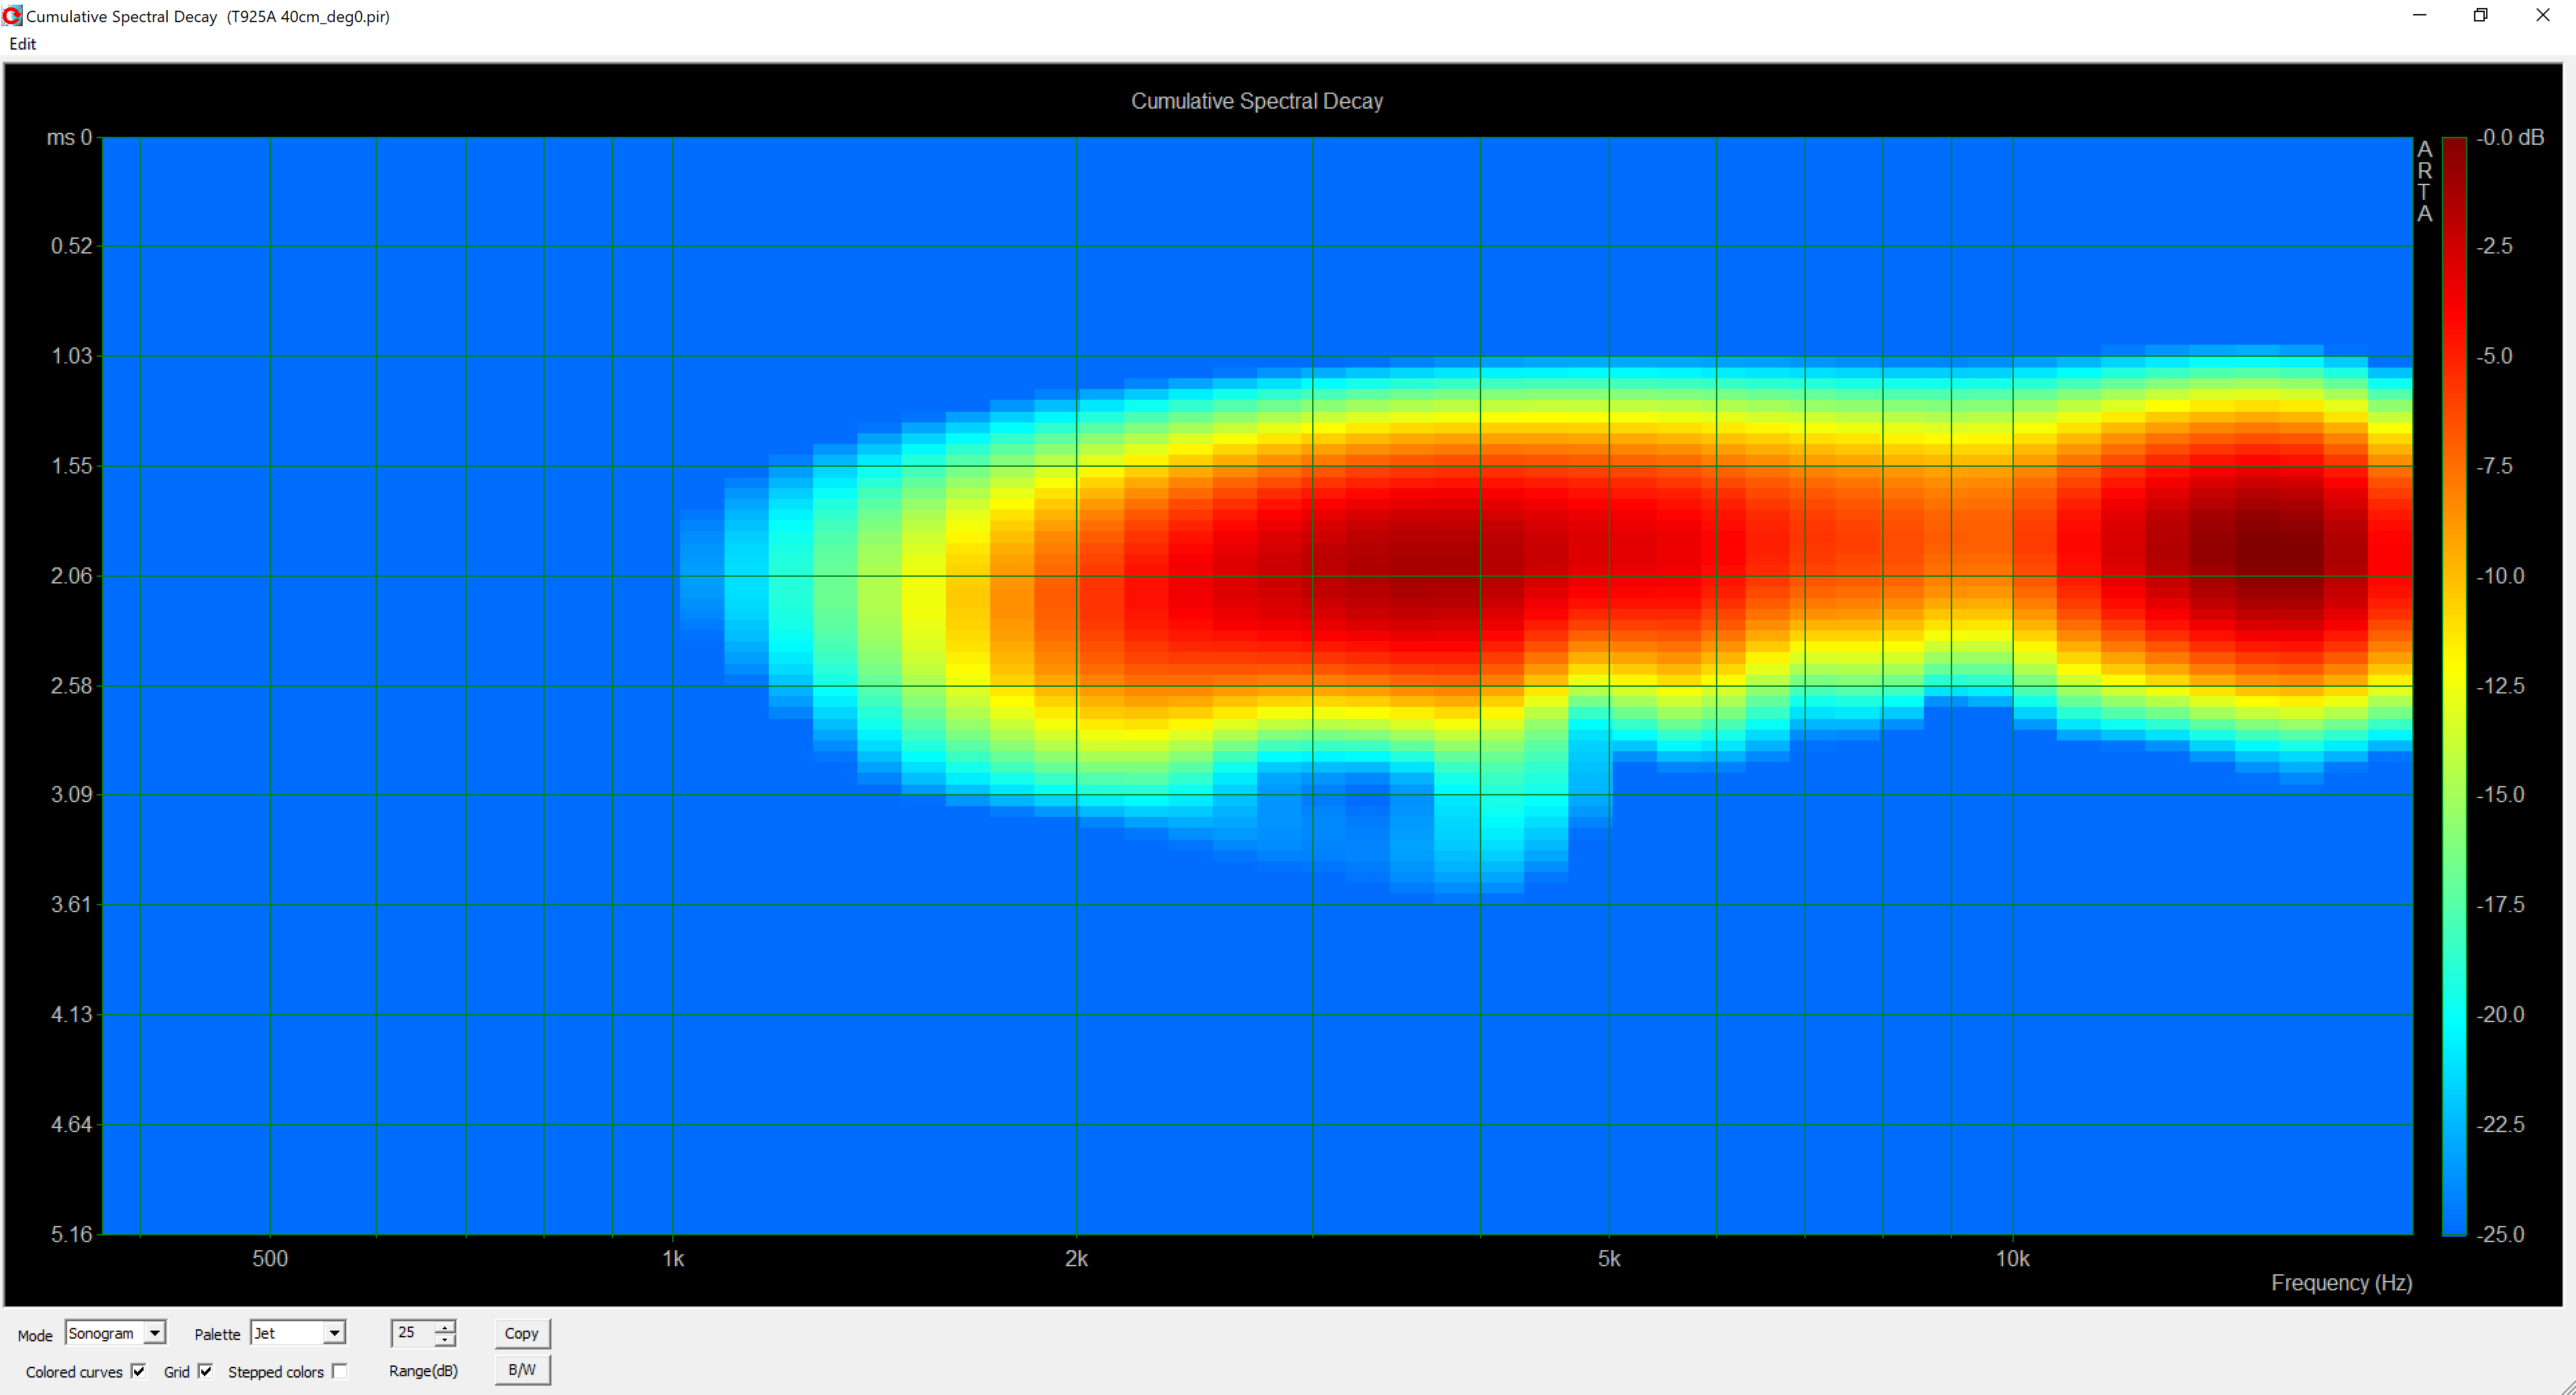Click the '1k' frequency axis label
The image size is (2576, 1395).
click(x=674, y=1259)
